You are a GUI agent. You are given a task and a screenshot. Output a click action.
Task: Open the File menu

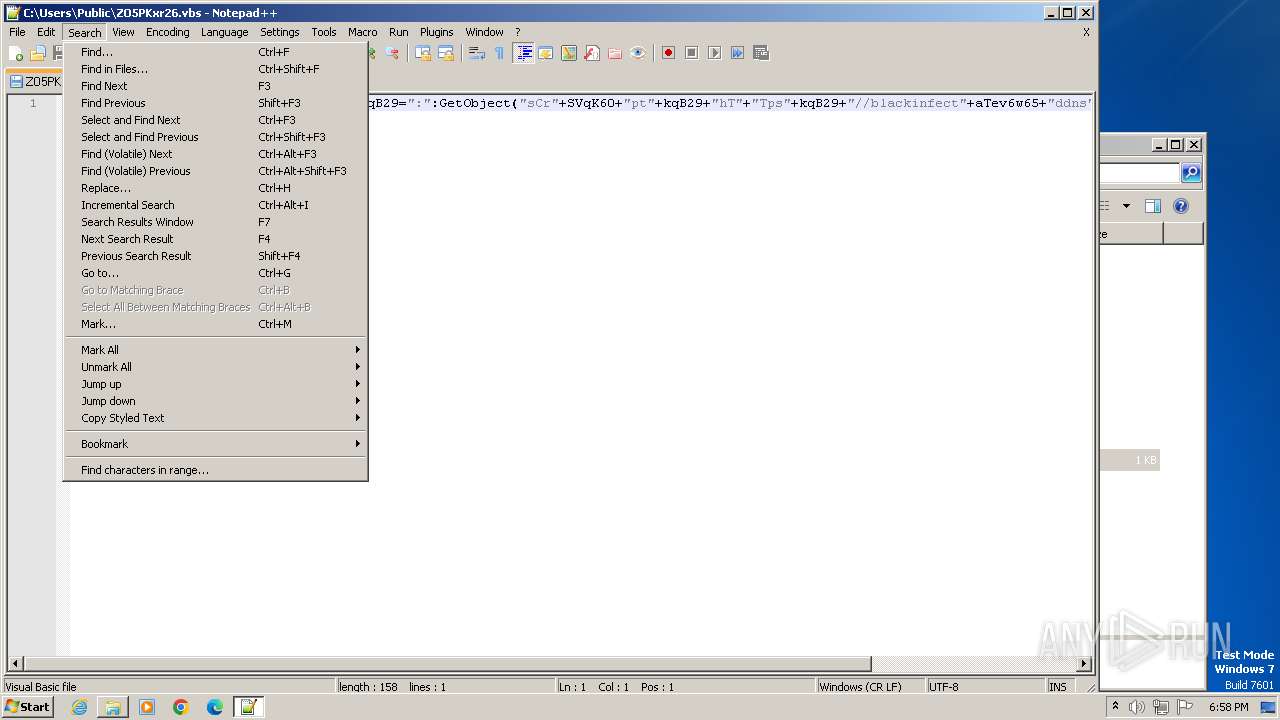tap(17, 32)
